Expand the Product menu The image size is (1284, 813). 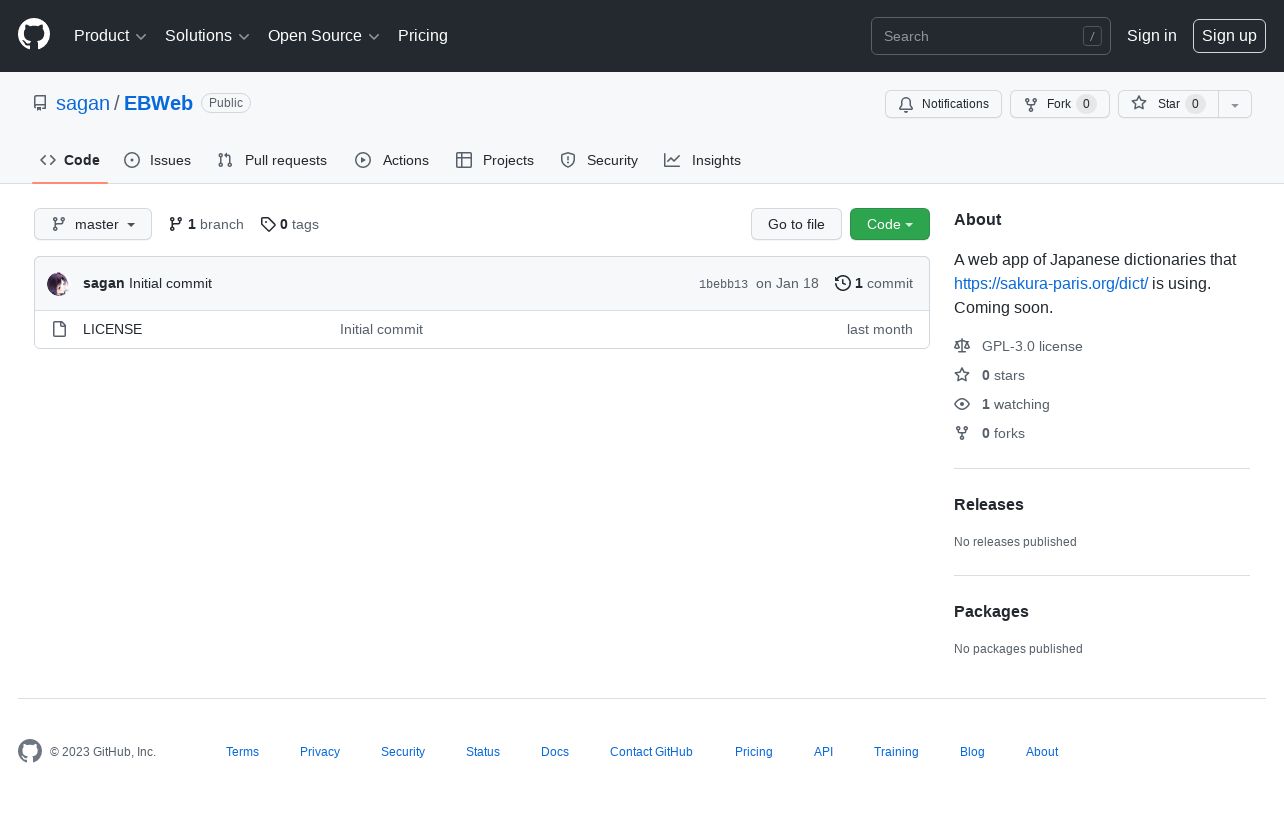pyautogui.click(x=110, y=36)
